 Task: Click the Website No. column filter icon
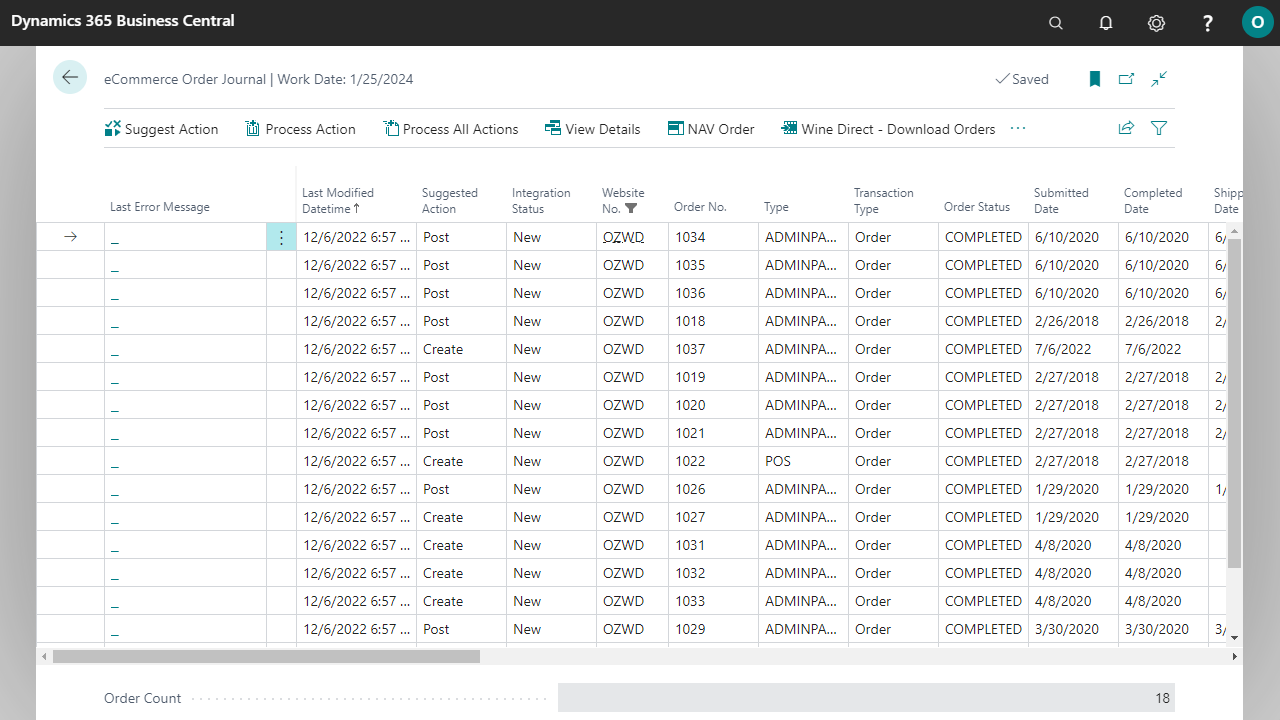click(631, 209)
